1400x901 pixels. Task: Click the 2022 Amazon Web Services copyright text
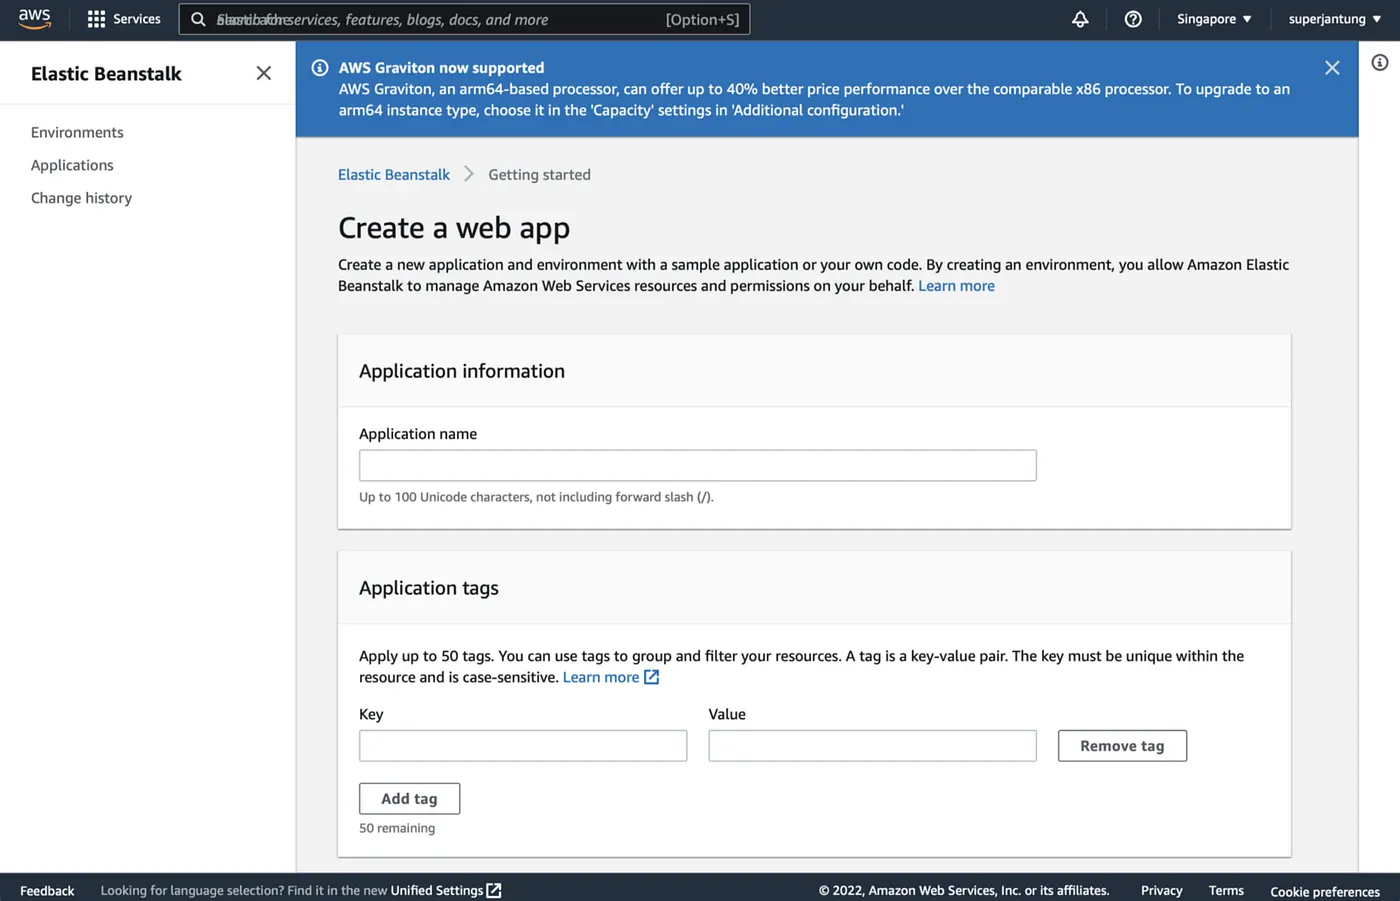pos(964,890)
